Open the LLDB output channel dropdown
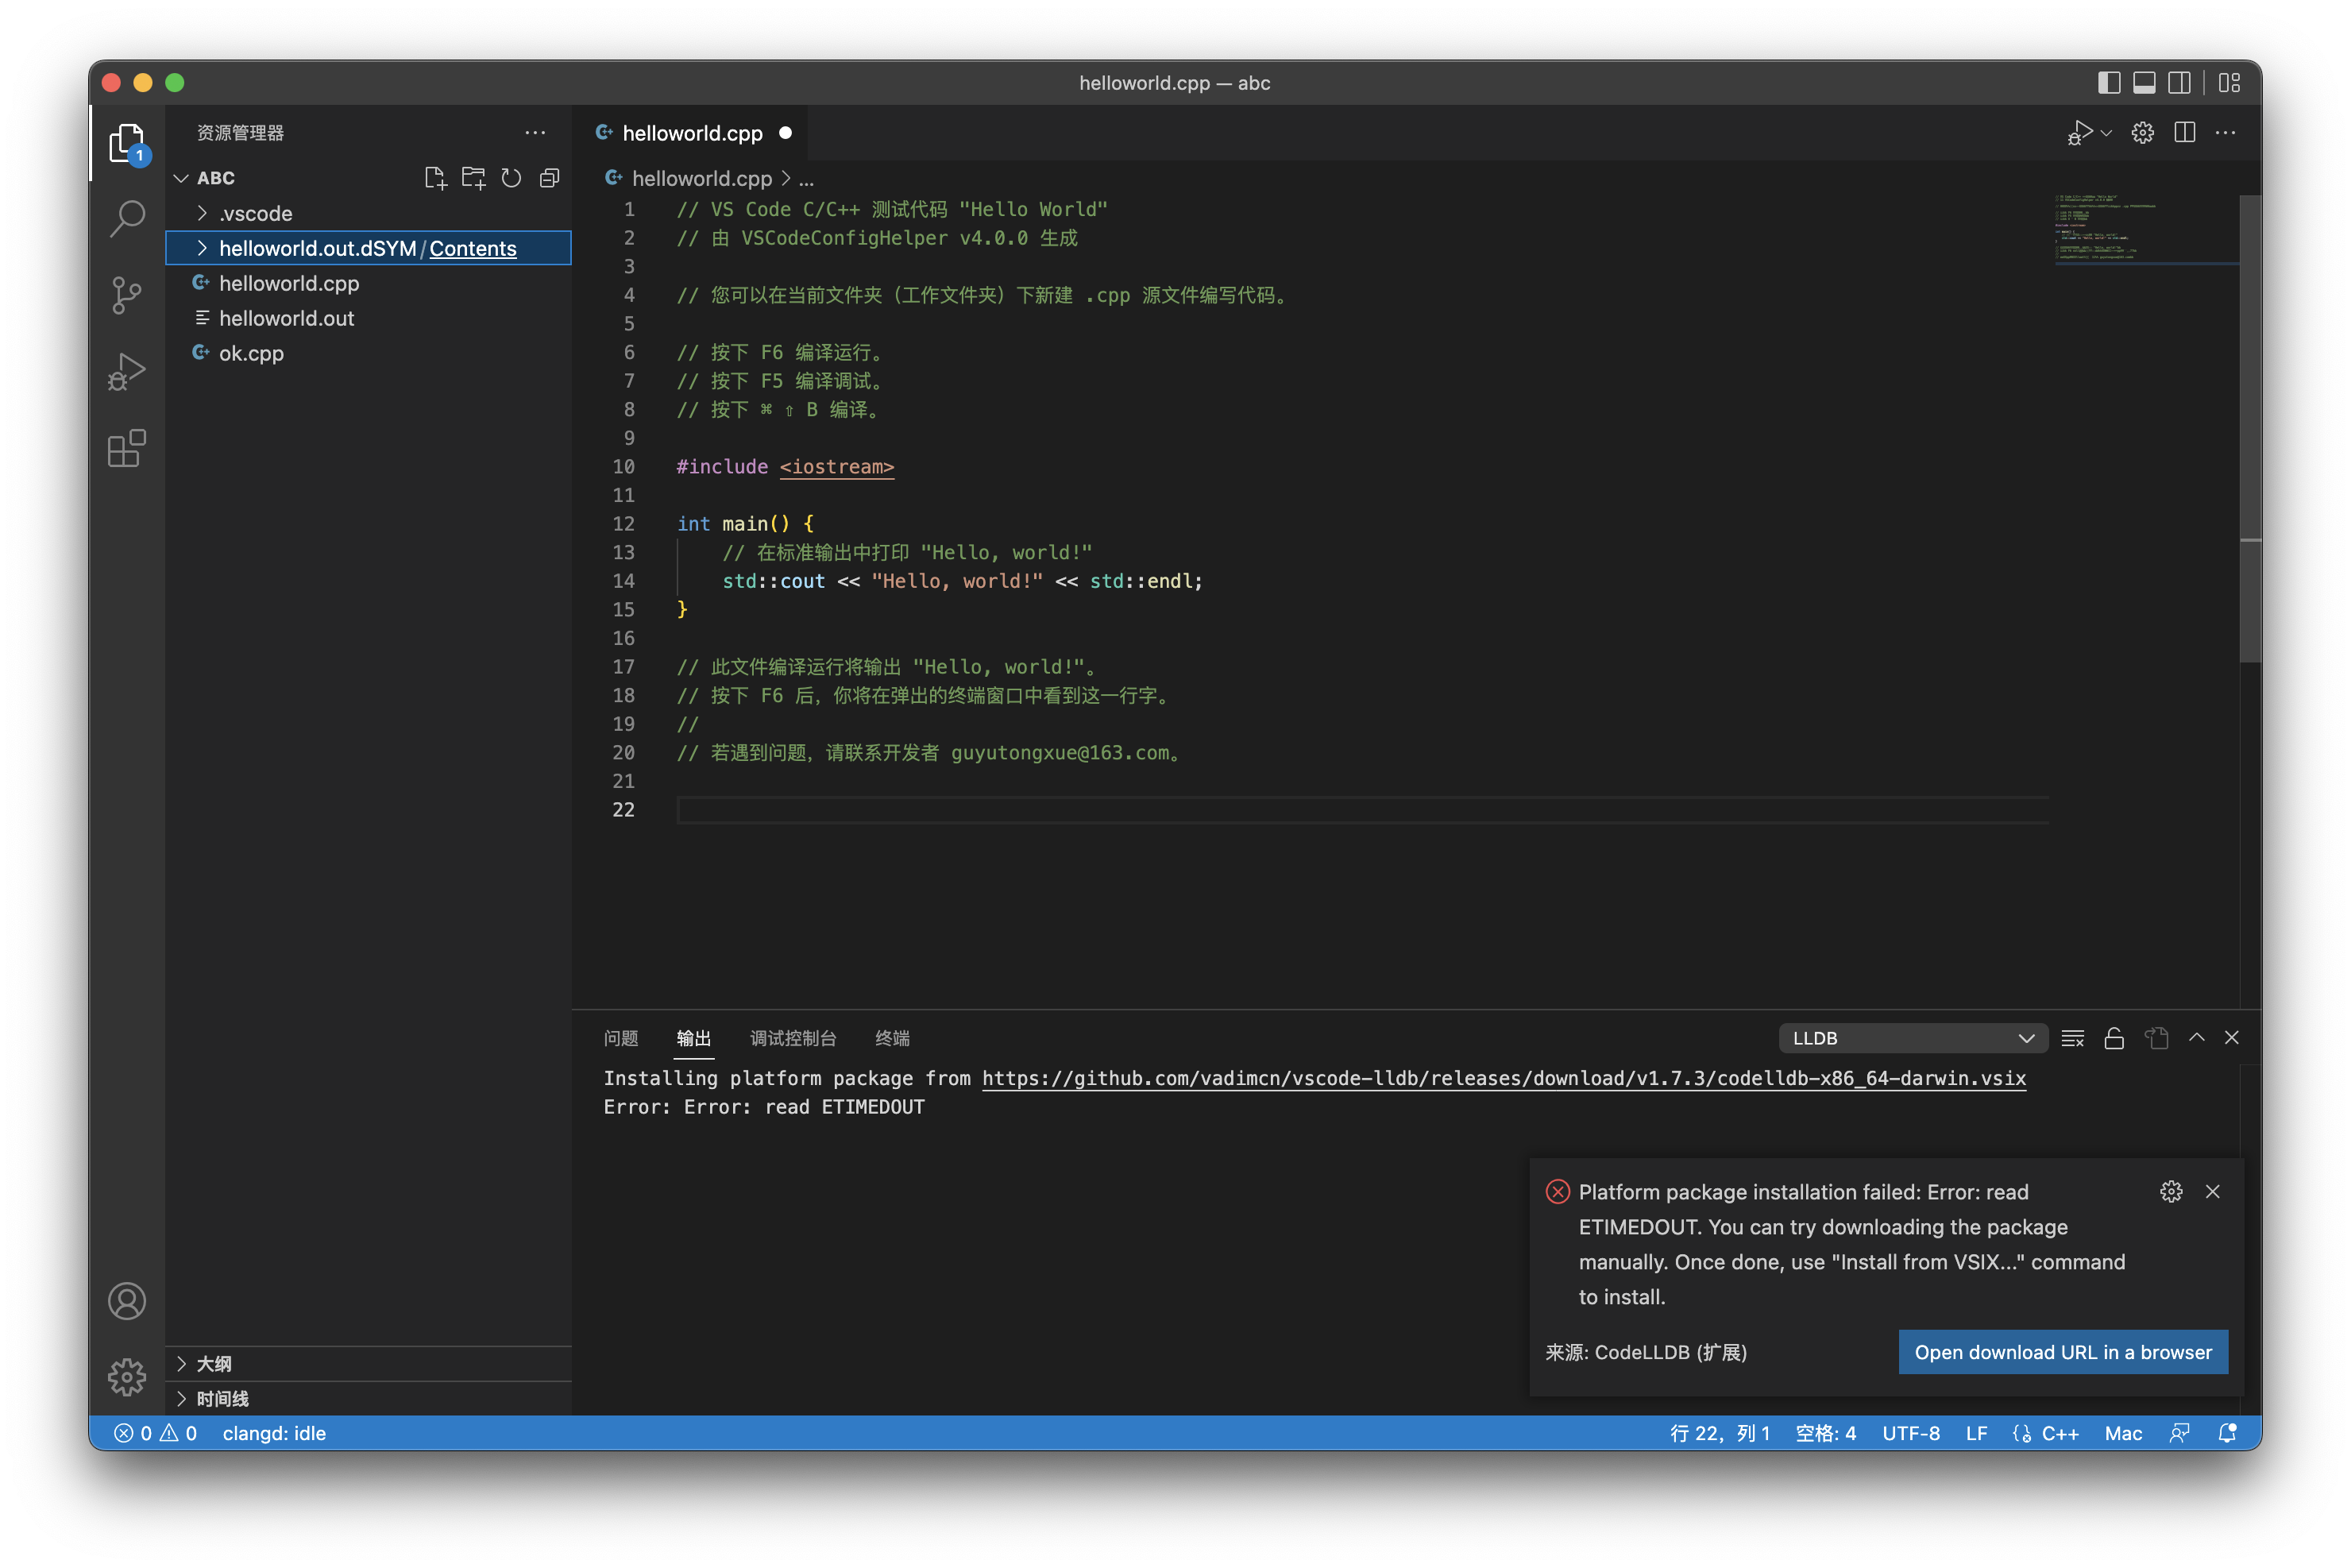The image size is (2351, 1568). tap(1912, 1038)
